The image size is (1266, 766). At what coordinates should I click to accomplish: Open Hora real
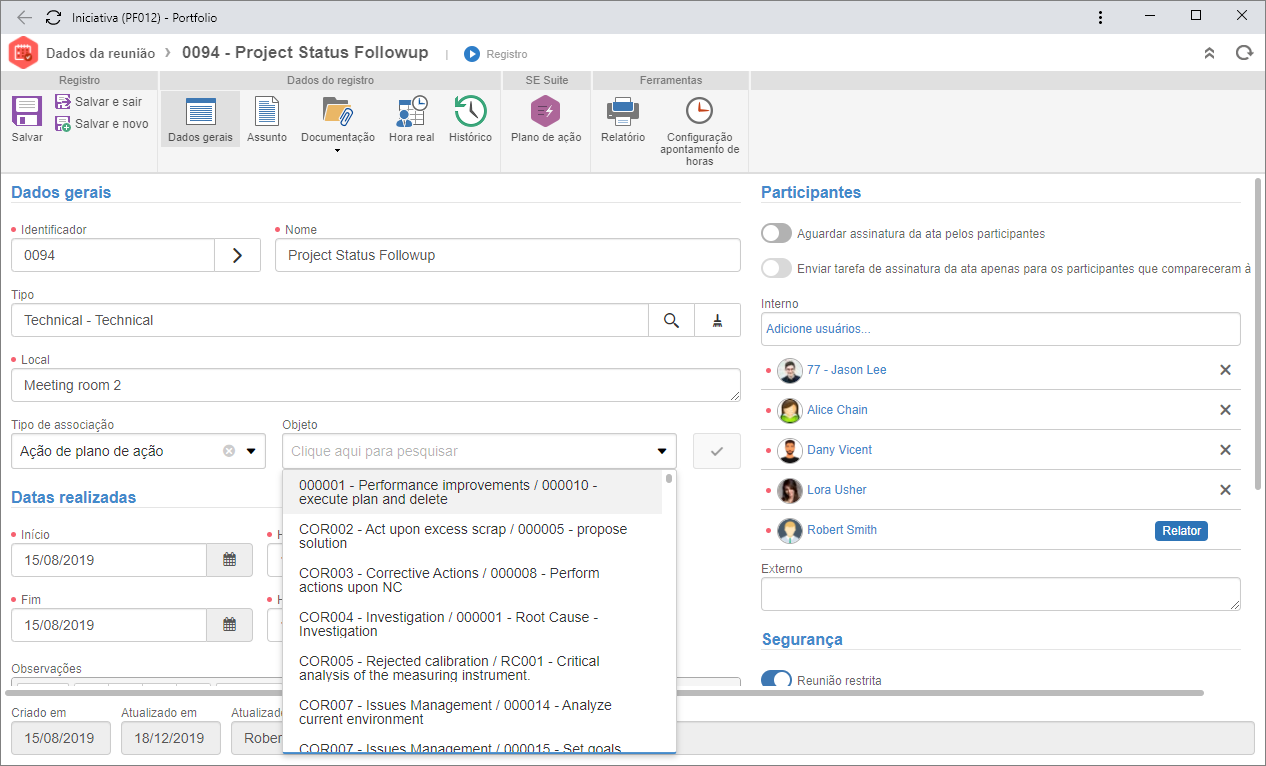412,119
